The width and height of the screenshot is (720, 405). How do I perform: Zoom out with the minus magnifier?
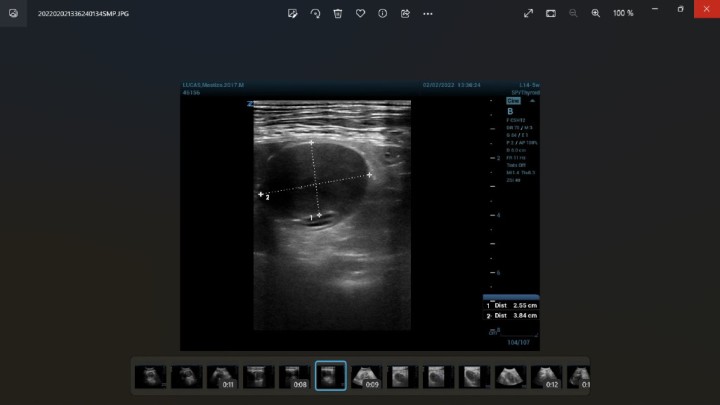tap(573, 13)
